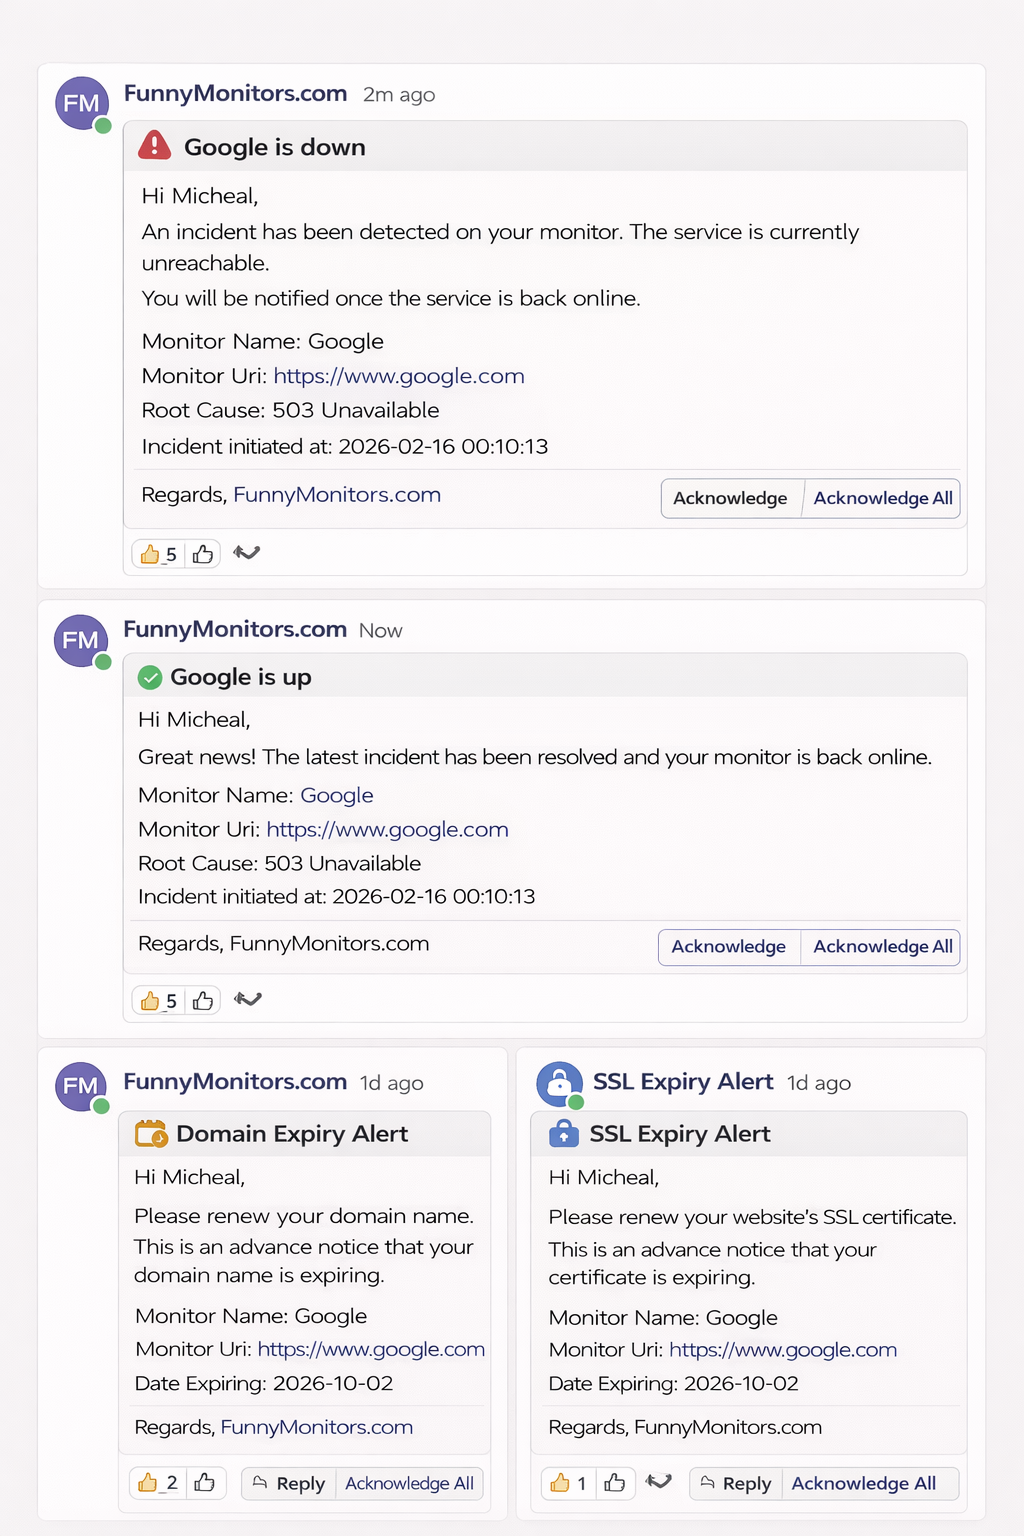Open the SSL Expiry Alert avatar icon
Screen dimensions: 1024x1536
coord(558,1082)
